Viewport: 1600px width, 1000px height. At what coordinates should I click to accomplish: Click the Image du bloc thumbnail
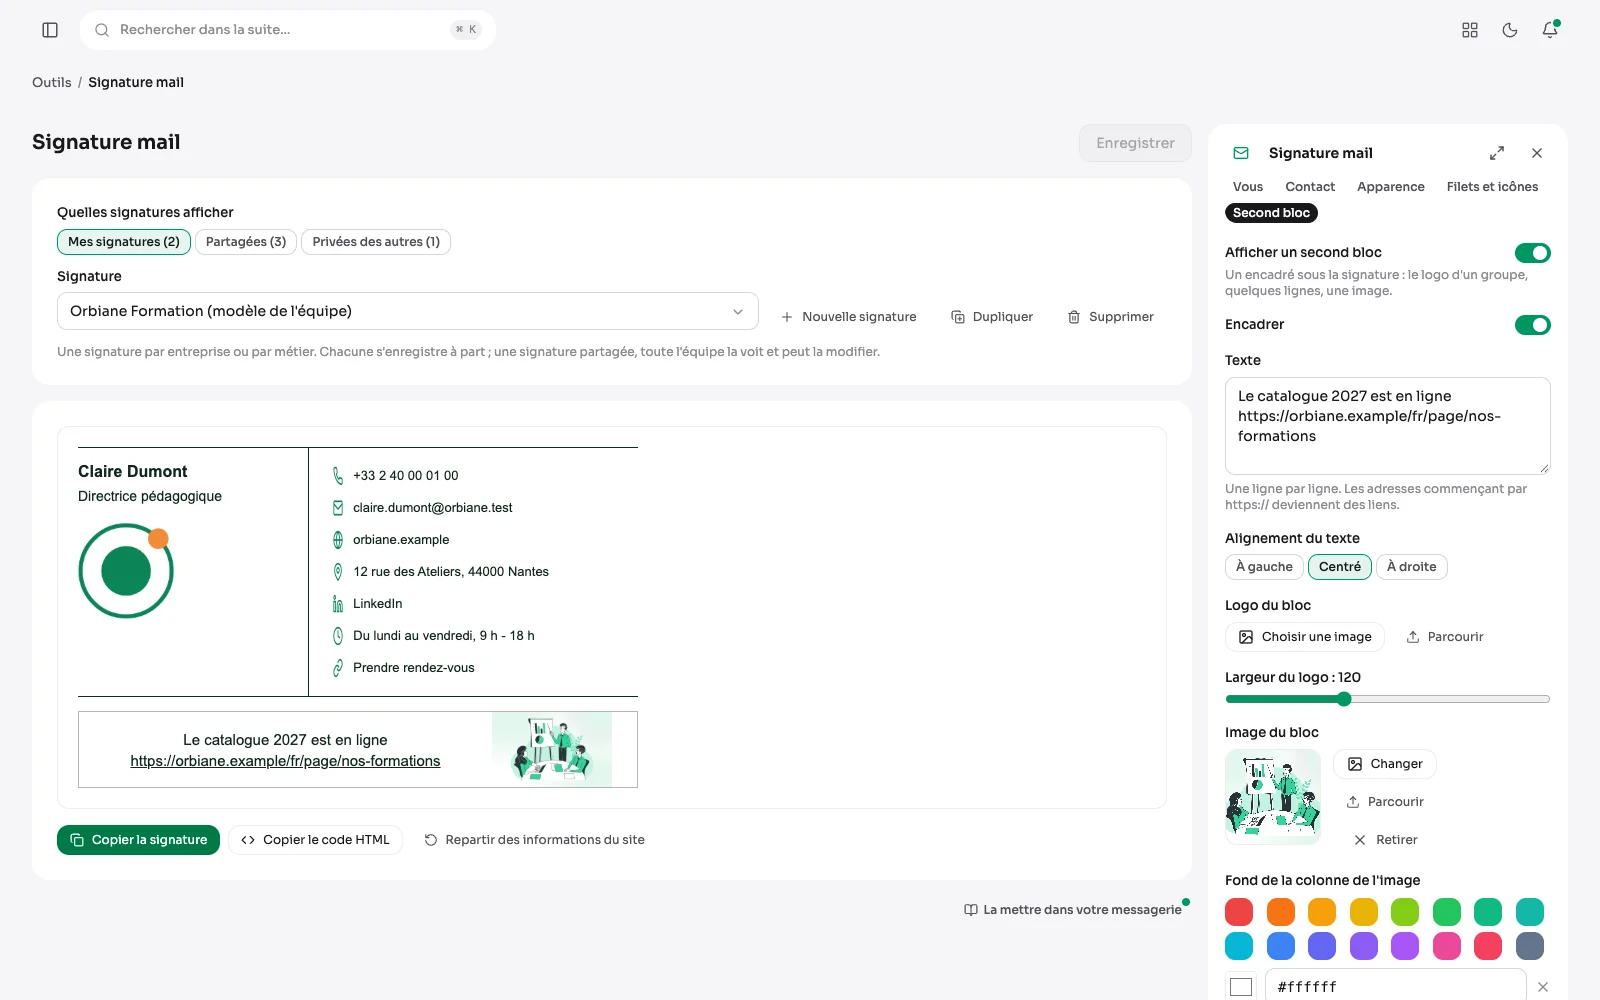1273,797
